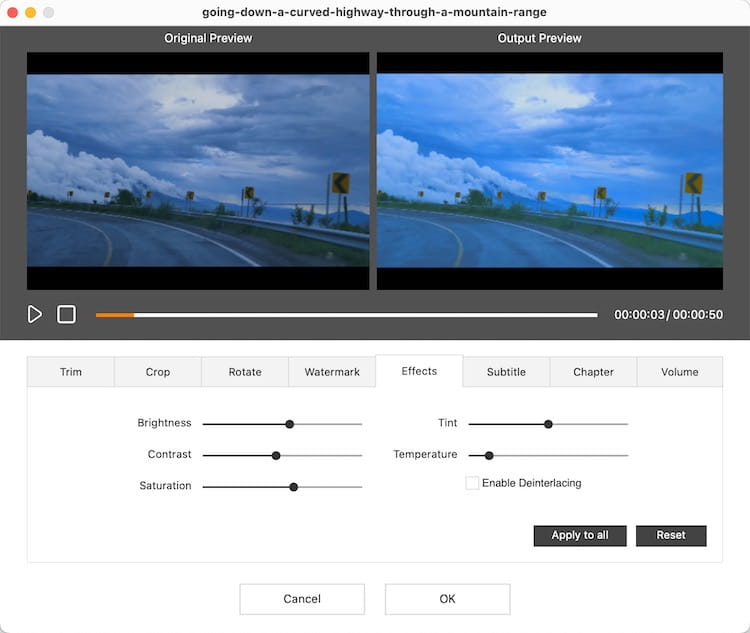The image size is (750, 633).
Task: Click the Brightness label
Action: [164, 423]
